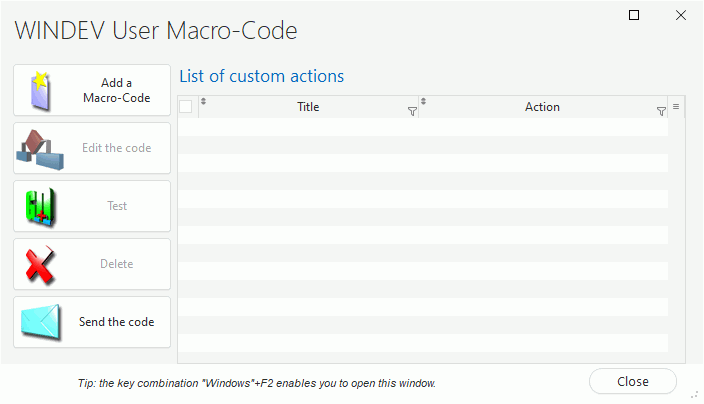Click the cyan envelope Send icon
Screen dimensions: 704x404
40,322
